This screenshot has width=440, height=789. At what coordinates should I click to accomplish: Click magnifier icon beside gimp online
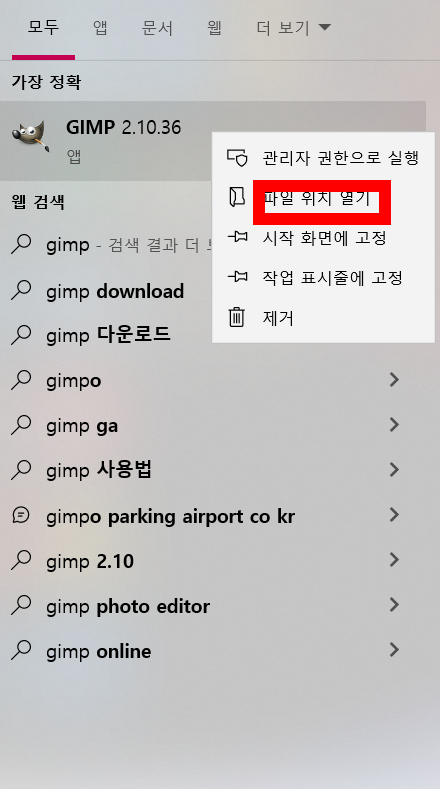21,650
